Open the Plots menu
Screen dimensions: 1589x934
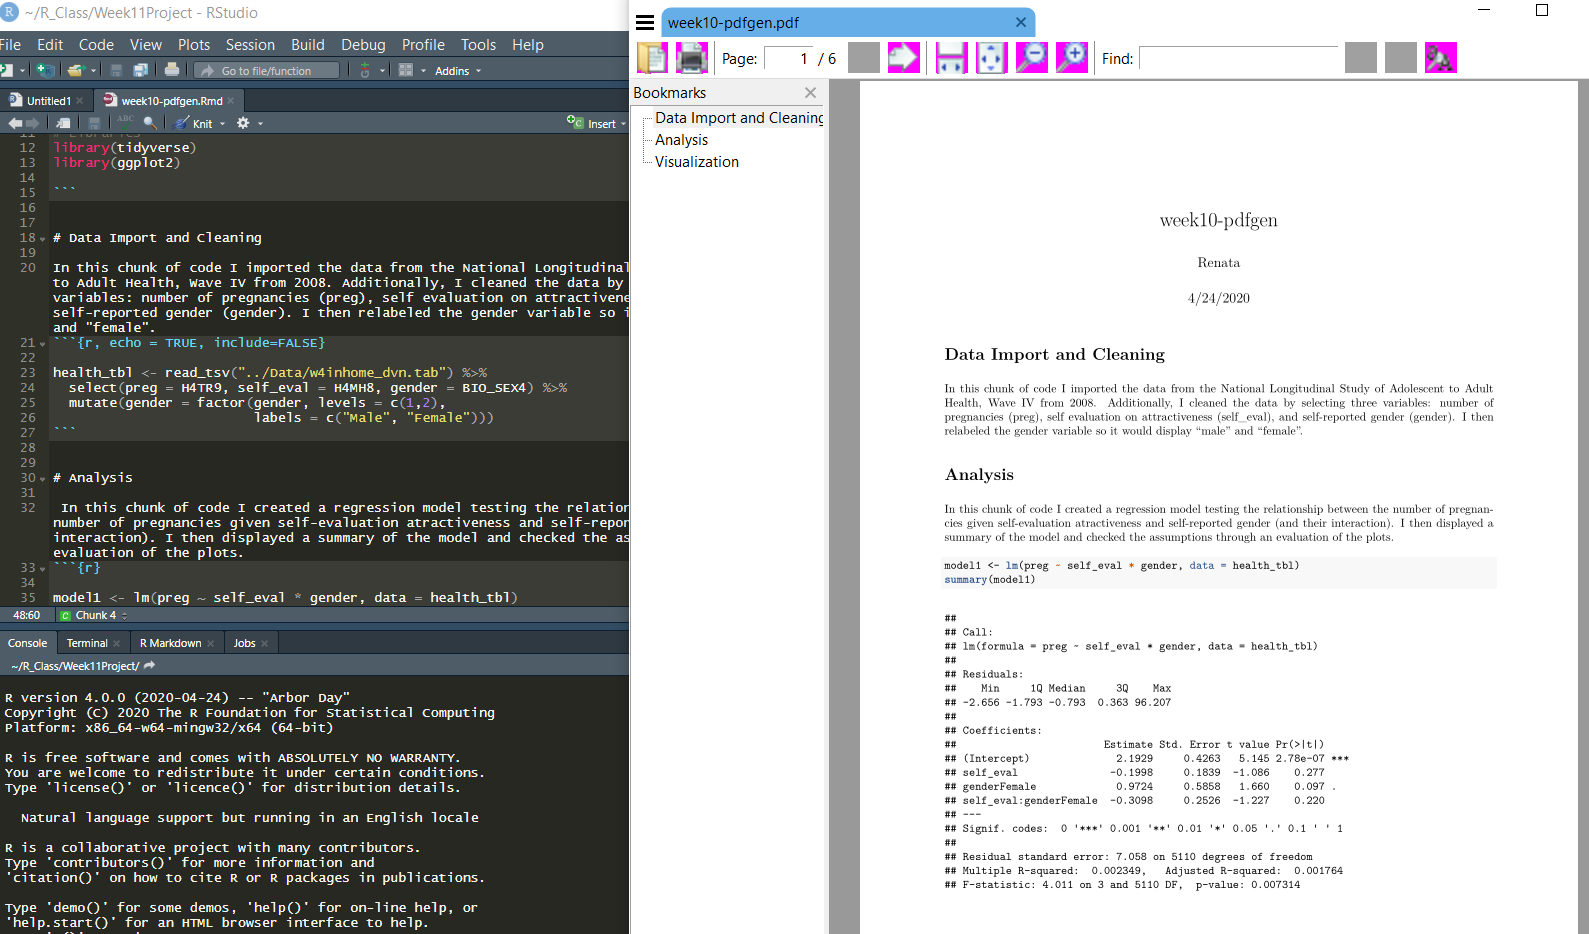pos(194,45)
